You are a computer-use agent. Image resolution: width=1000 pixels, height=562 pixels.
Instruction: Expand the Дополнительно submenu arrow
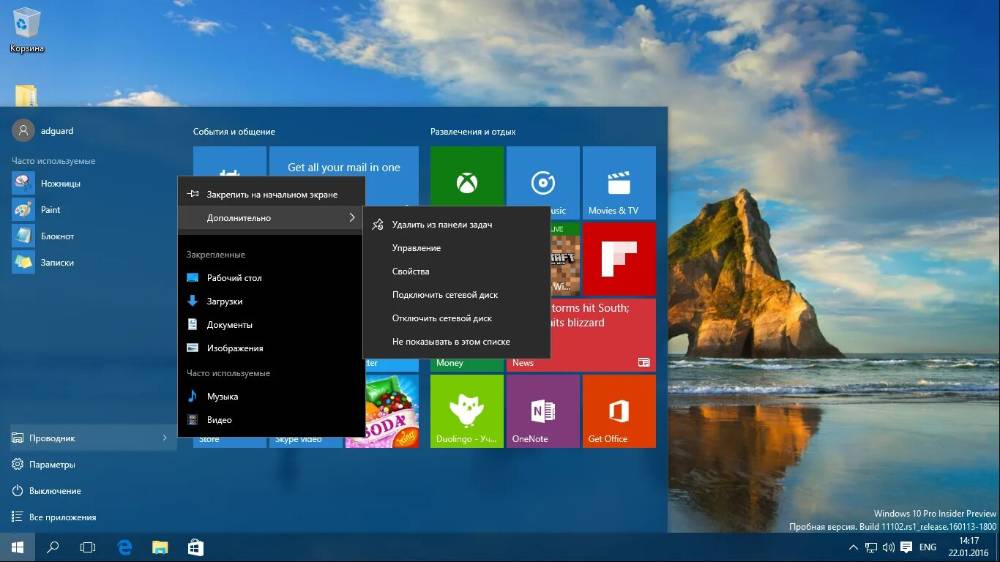(x=352, y=218)
